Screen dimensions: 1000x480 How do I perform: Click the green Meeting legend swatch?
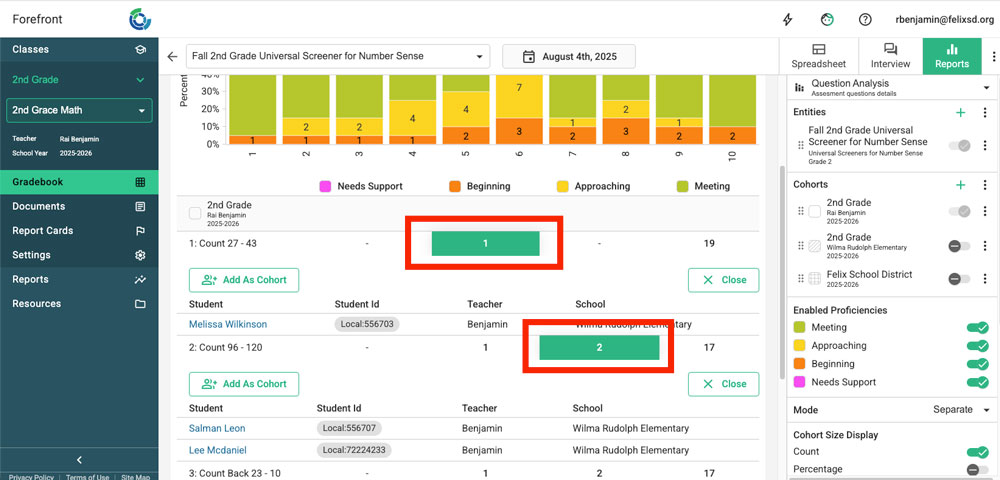684,186
